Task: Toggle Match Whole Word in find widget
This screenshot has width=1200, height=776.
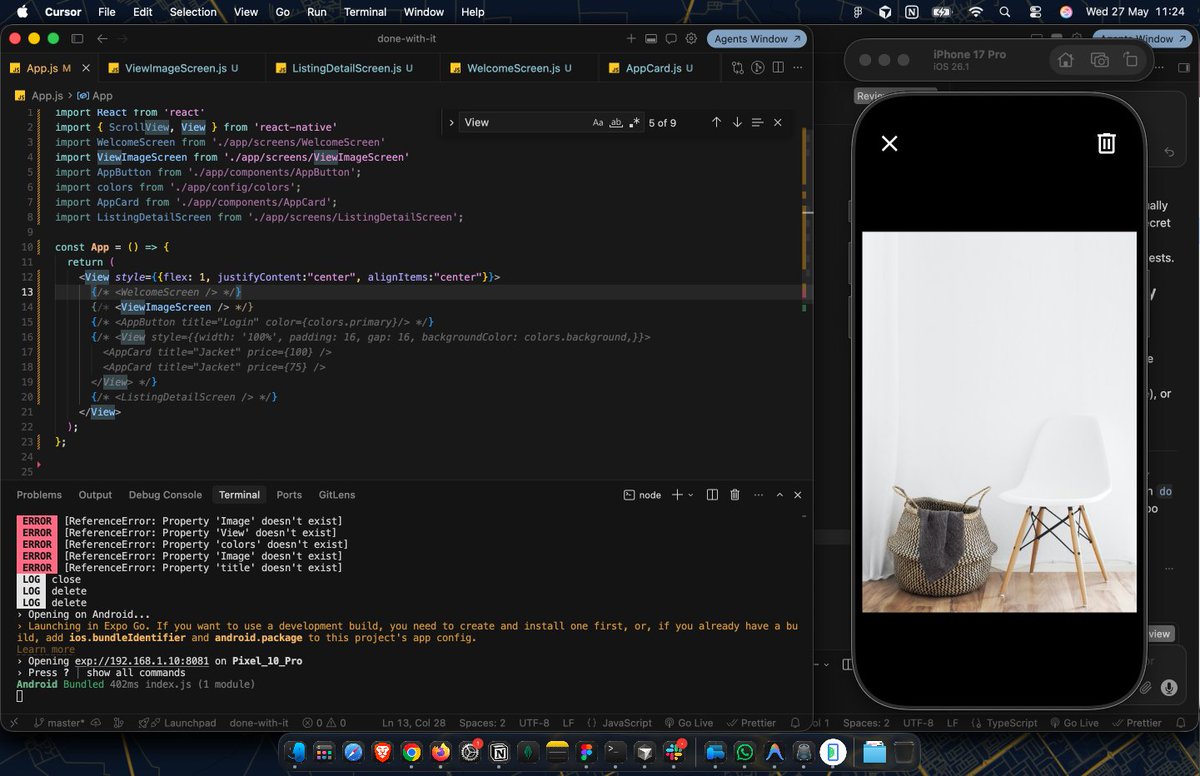Action: (616, 122)
